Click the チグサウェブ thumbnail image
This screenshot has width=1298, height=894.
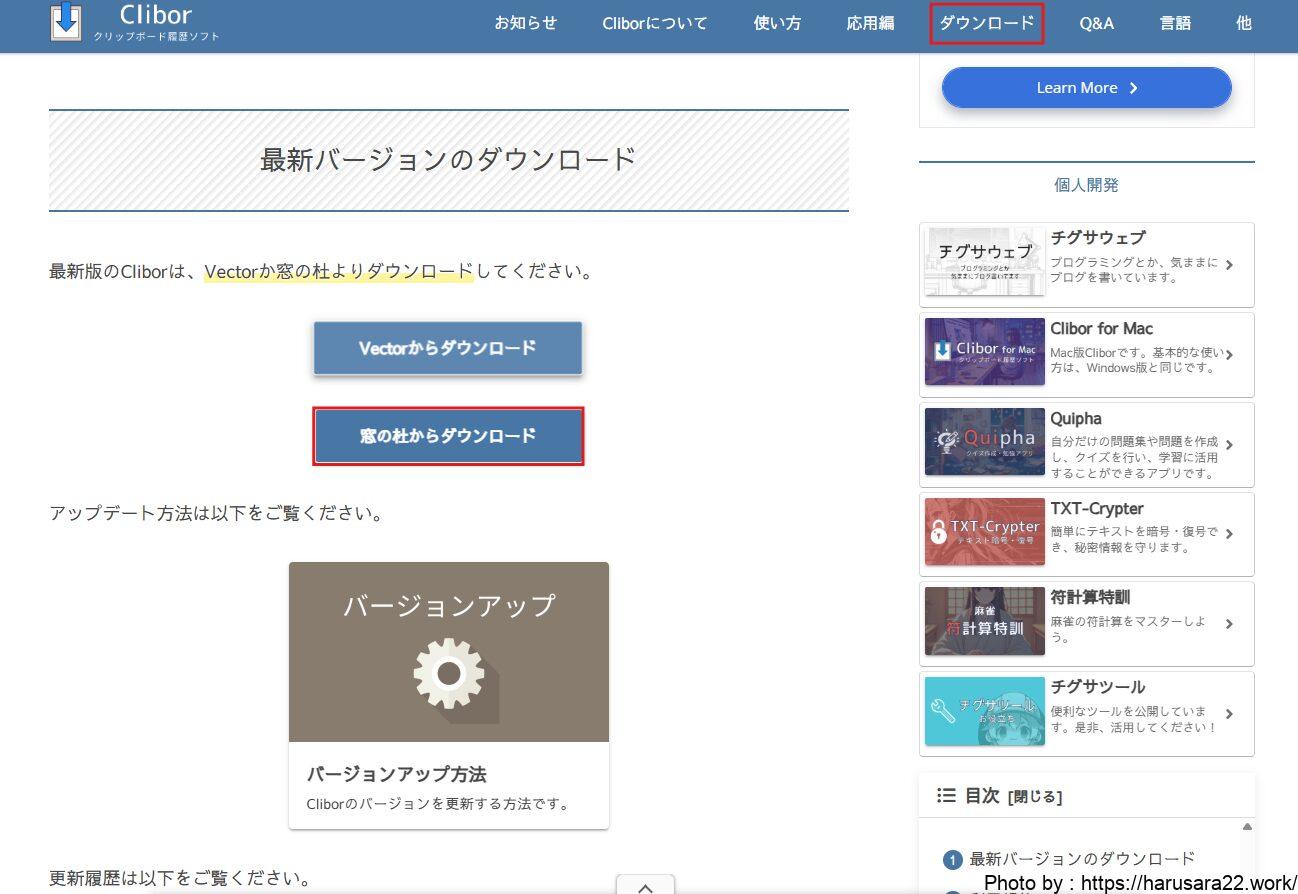click(x=983, y=262)
